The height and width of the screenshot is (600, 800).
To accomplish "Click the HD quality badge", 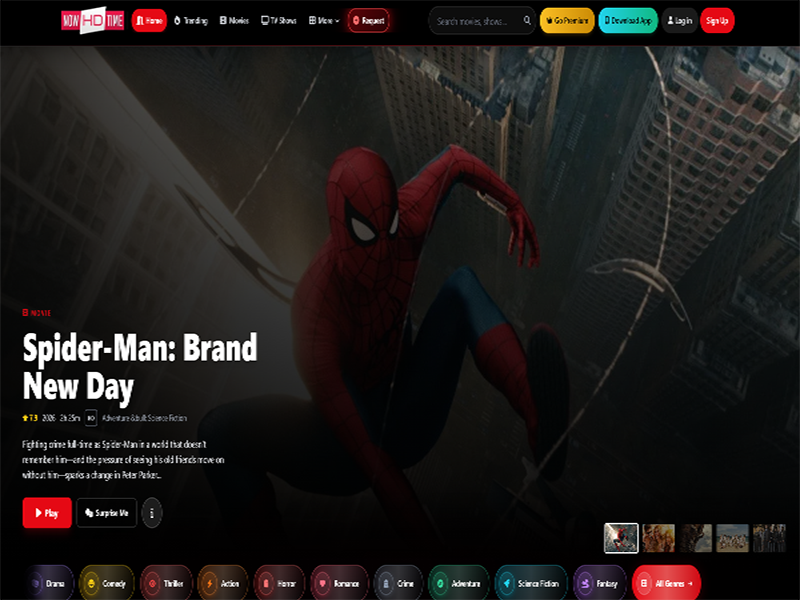I will 91,418.
